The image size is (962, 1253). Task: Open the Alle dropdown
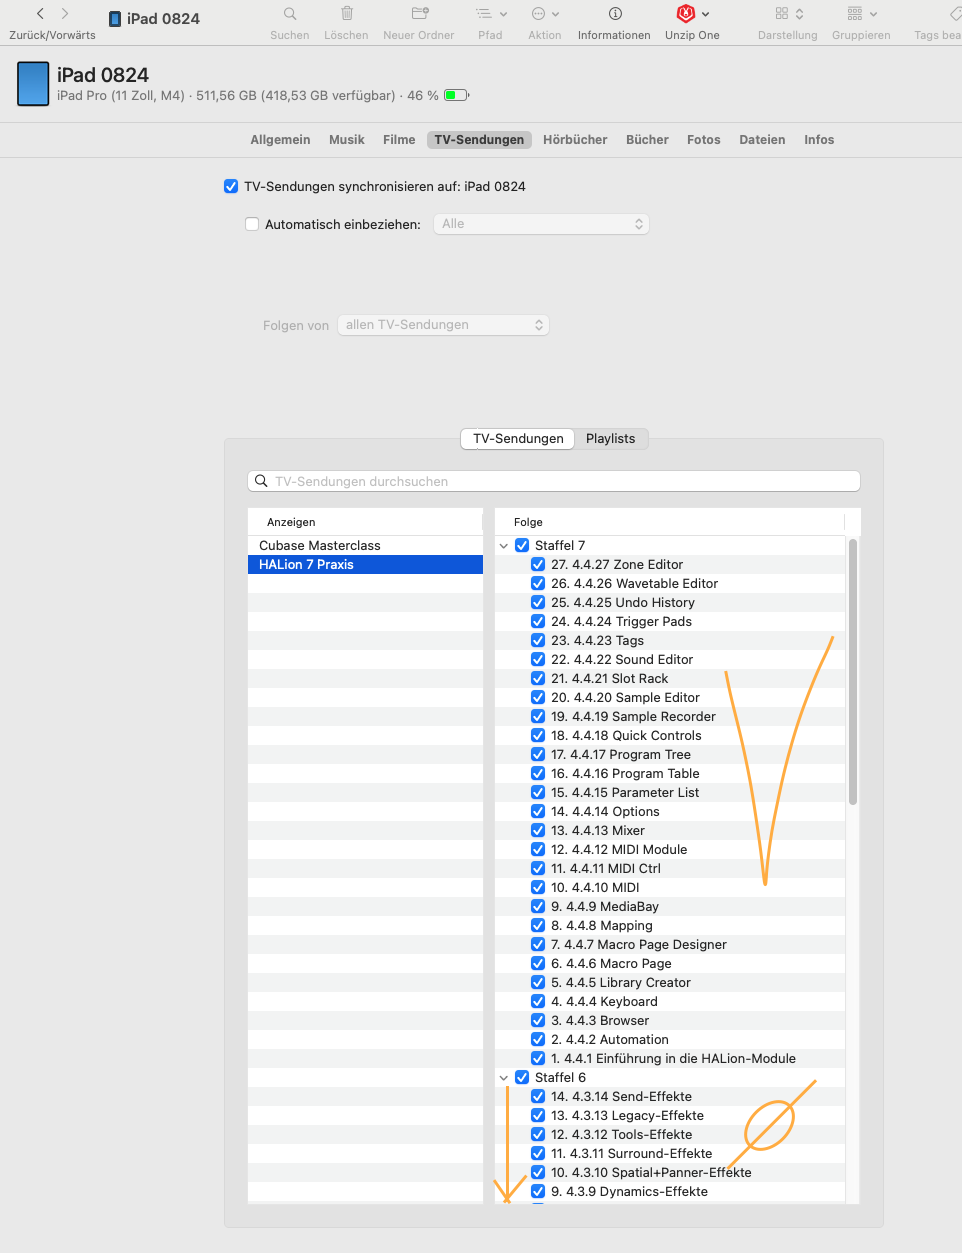coord(541,224)
